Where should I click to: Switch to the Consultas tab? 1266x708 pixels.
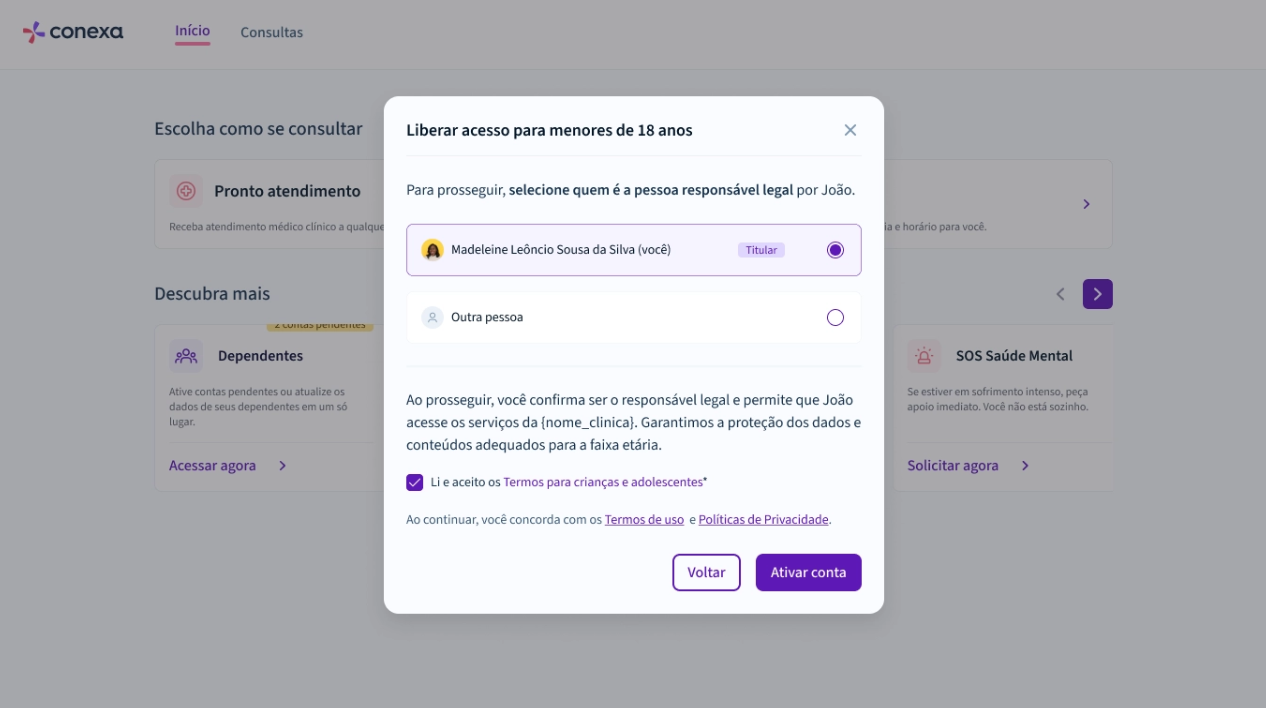point(271,32)
